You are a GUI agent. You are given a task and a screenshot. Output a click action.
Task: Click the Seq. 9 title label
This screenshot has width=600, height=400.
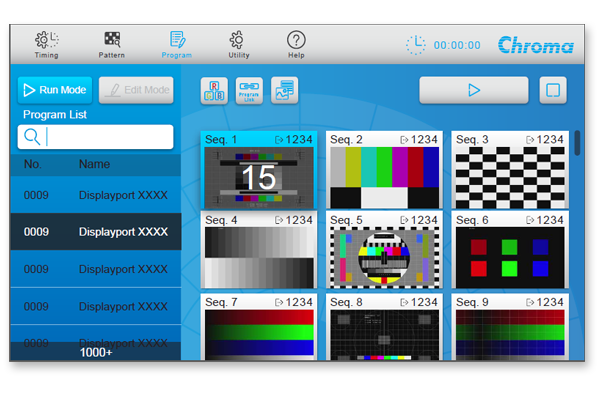[472, 302]
